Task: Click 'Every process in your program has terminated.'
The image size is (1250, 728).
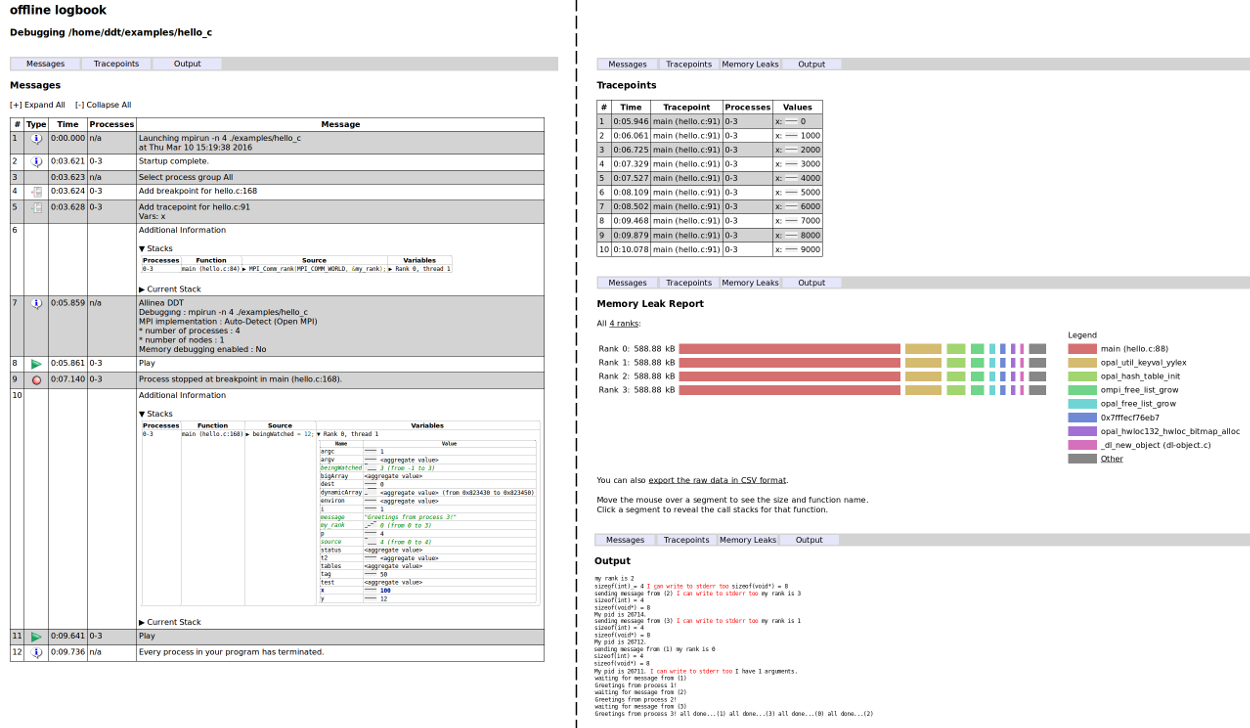Action: [x=231, y=652]
